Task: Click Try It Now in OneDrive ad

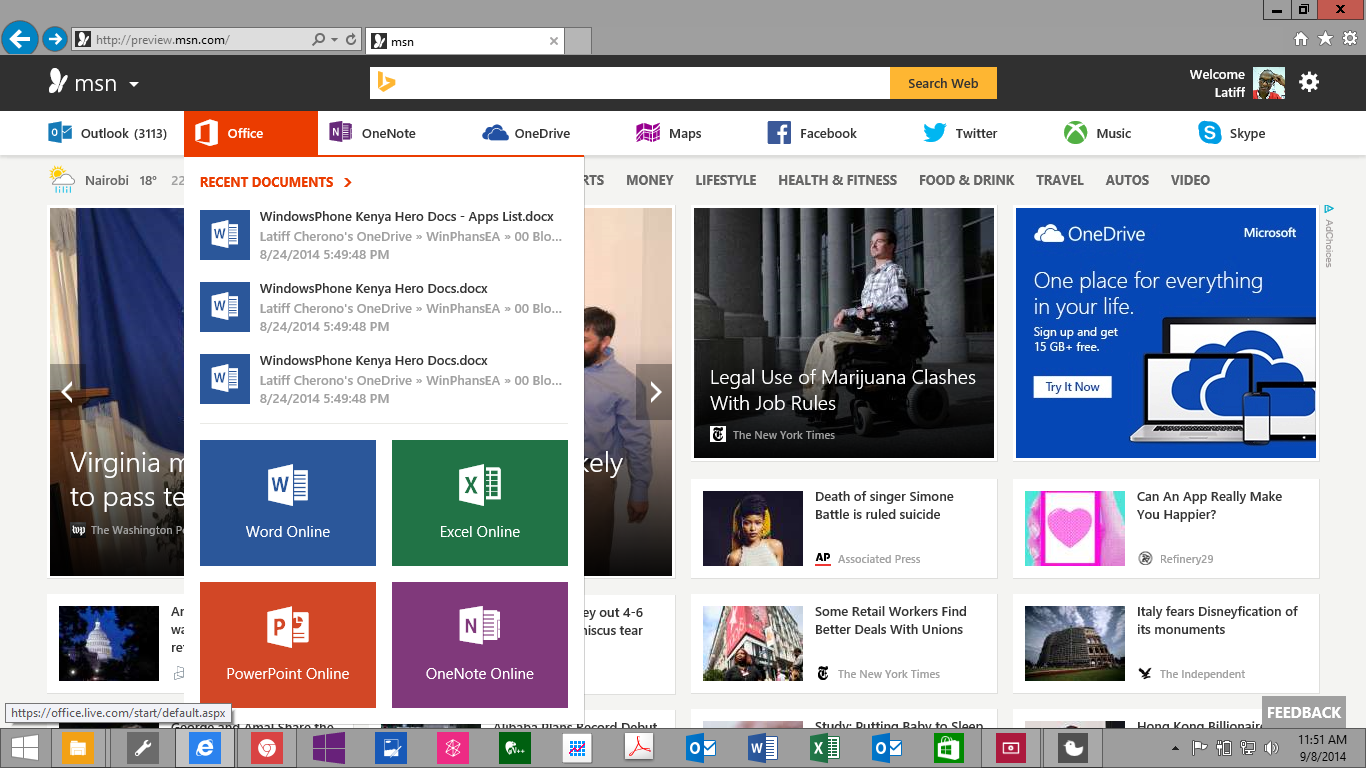Action: pos(1072,387)
